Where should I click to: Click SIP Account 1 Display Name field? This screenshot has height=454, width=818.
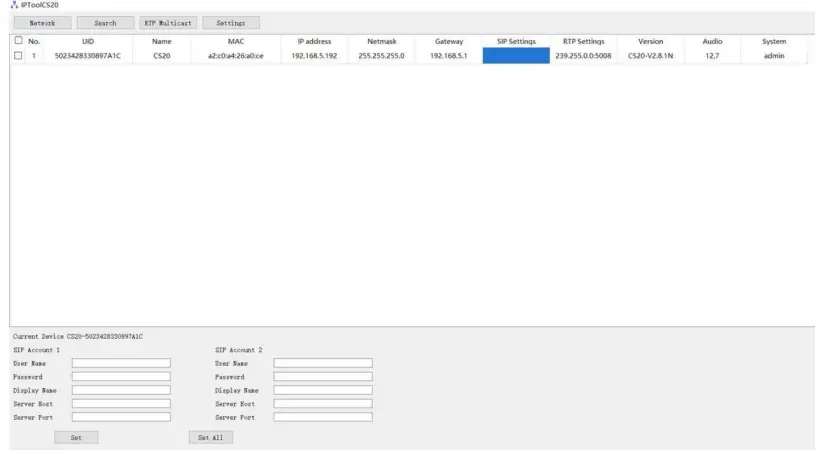[121, 390]
